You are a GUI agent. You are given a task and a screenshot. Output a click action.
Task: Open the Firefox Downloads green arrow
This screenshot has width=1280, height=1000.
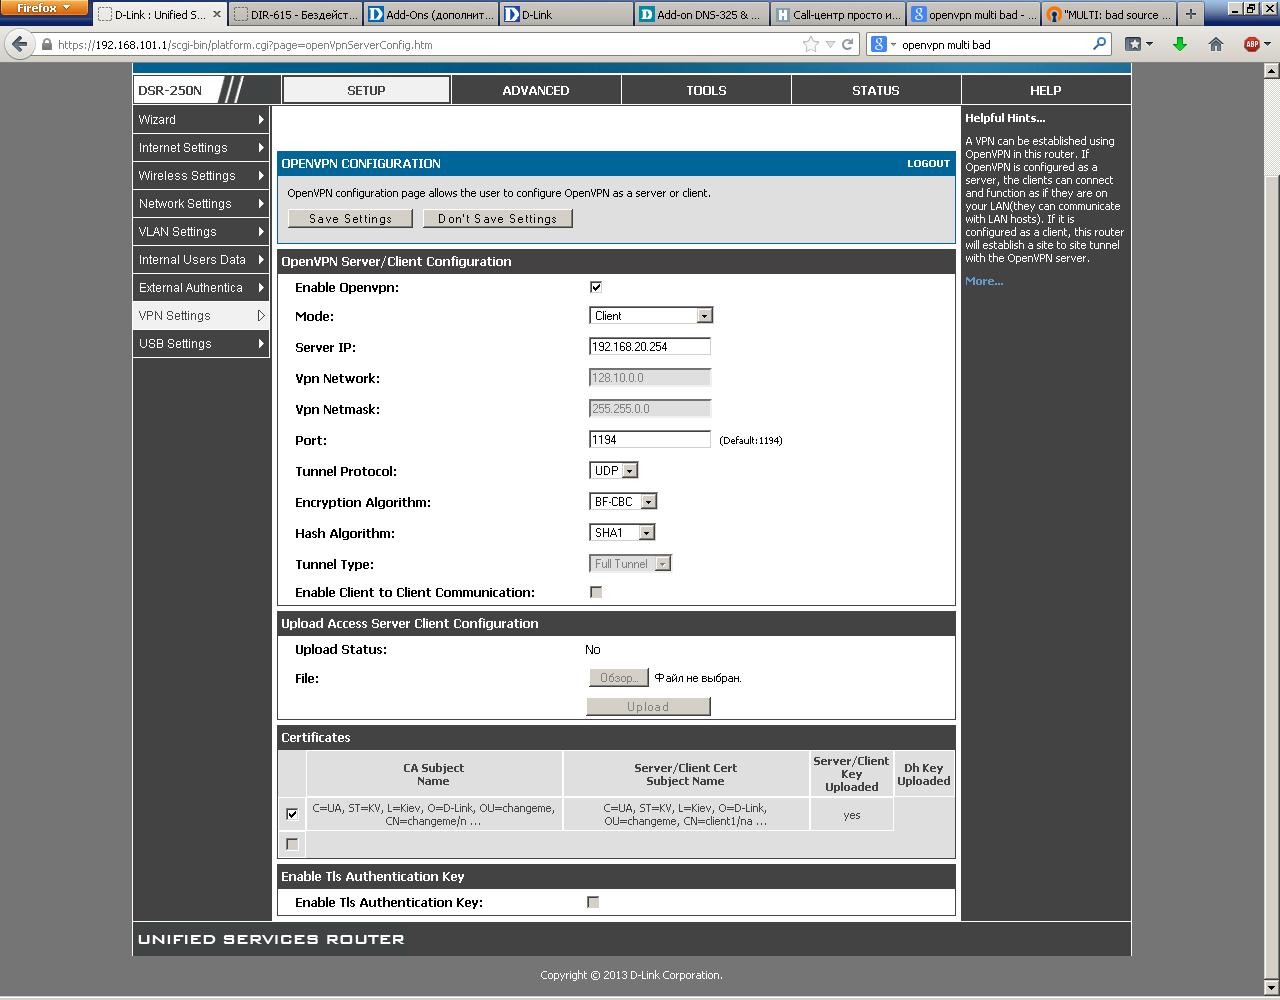[x=1180, y=44]
